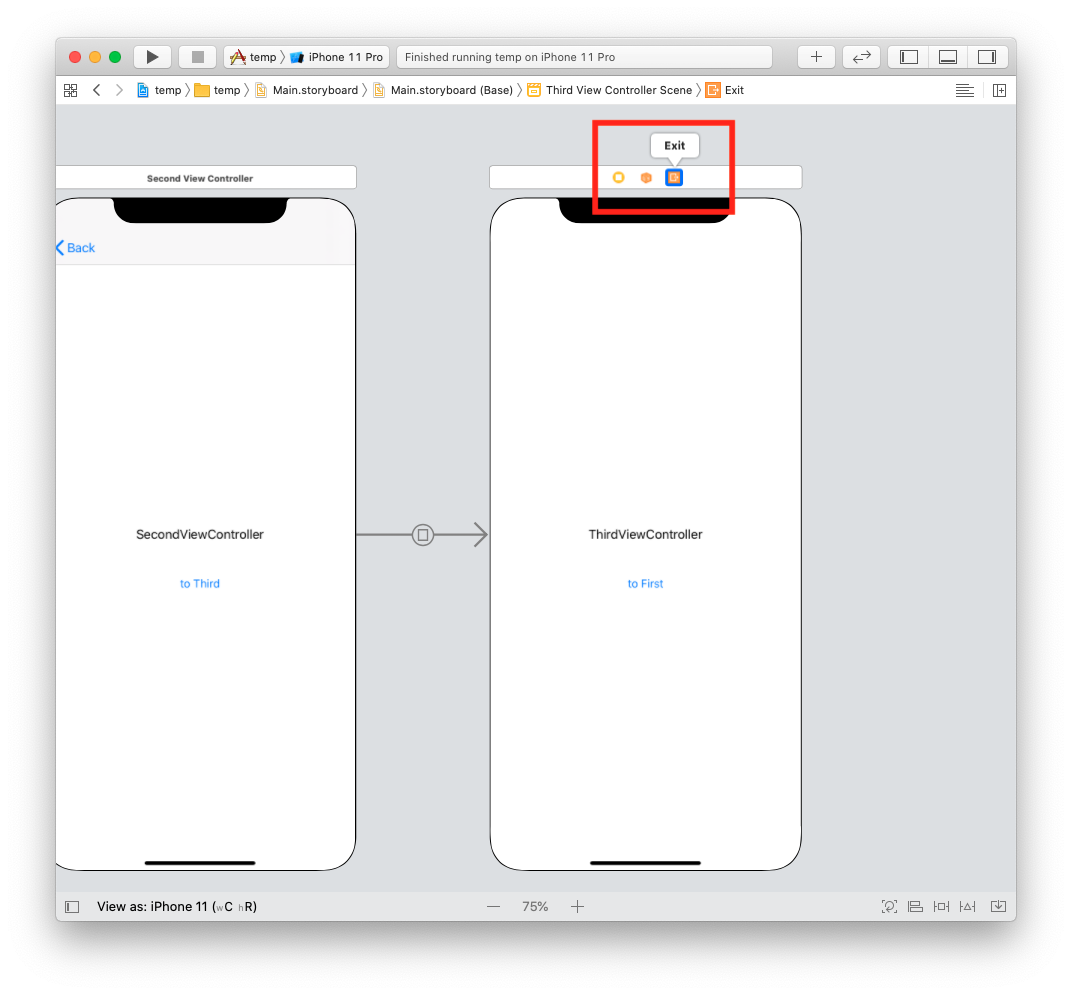This screenshot has height=995, width=1072.
Task: Add an editor on the right
Action: (1000, 90)
